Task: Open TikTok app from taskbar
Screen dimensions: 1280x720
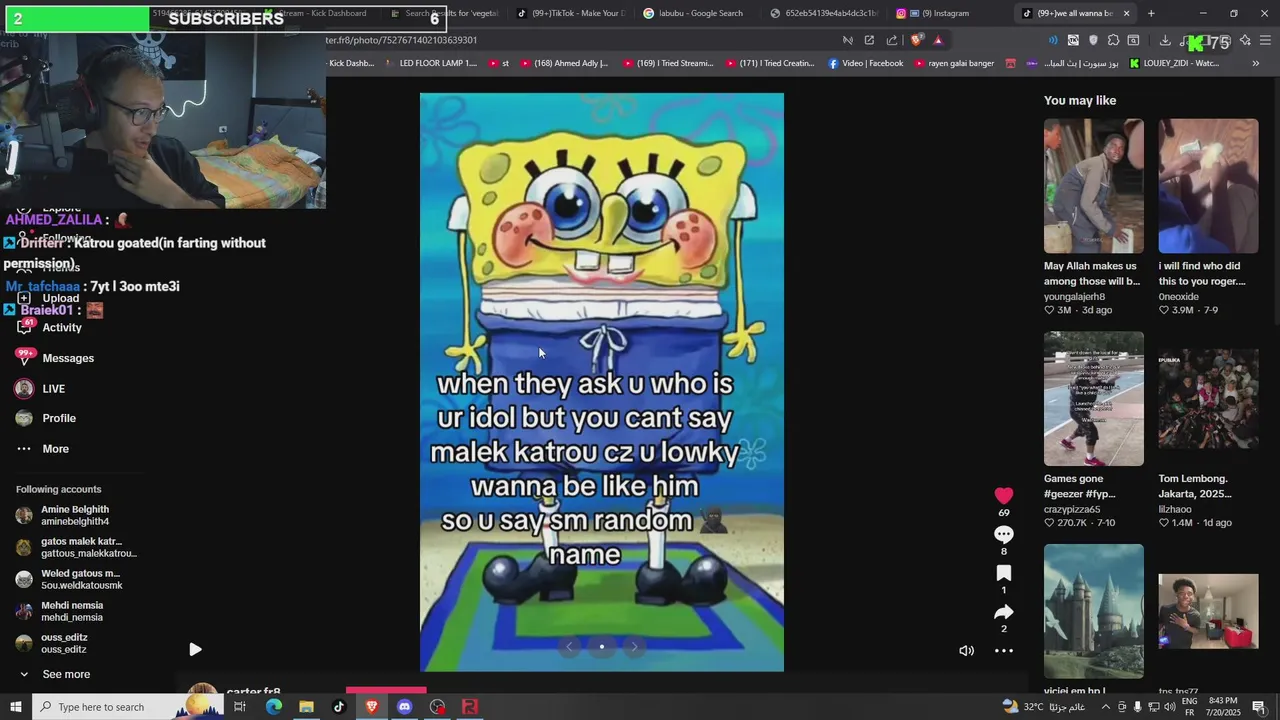Action: [339, 707]
